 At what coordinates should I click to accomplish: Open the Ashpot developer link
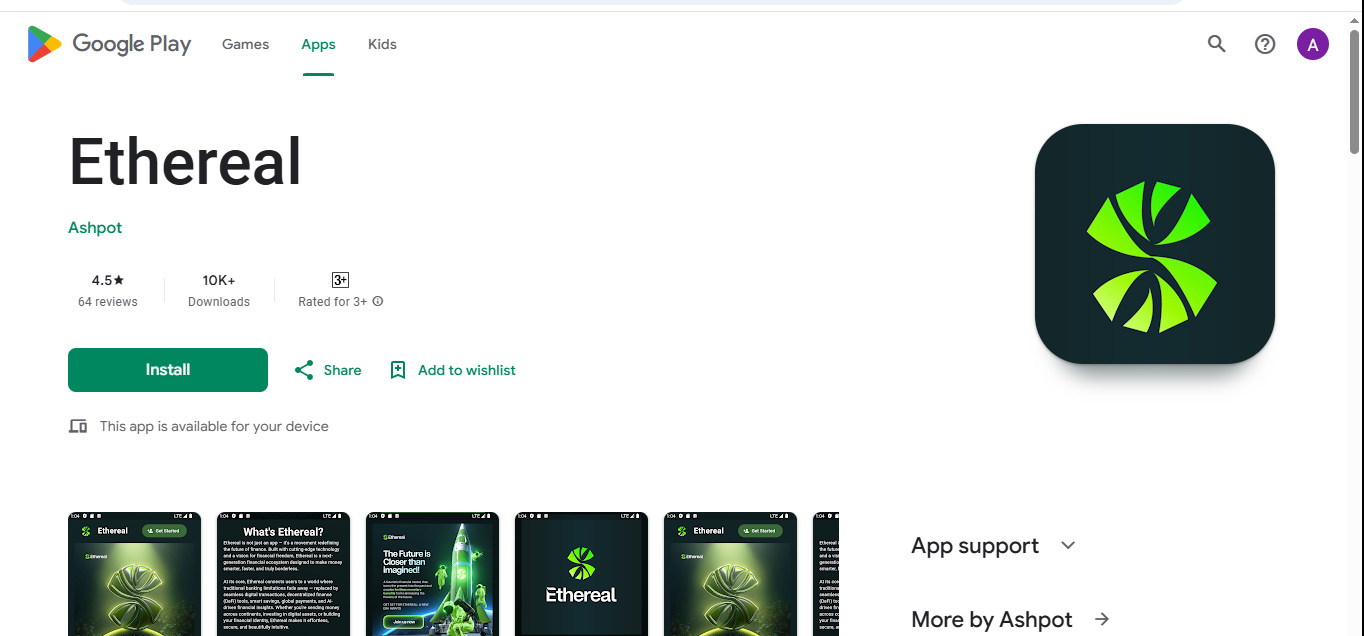[95, 228]
